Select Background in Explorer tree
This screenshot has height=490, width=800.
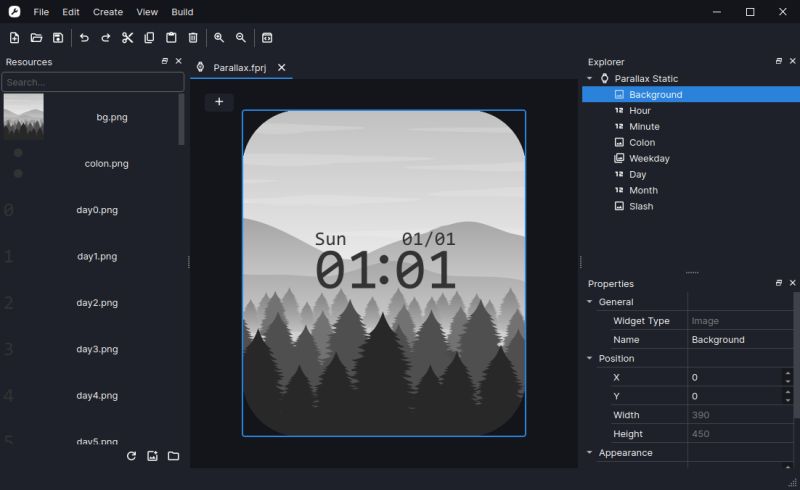691,94
